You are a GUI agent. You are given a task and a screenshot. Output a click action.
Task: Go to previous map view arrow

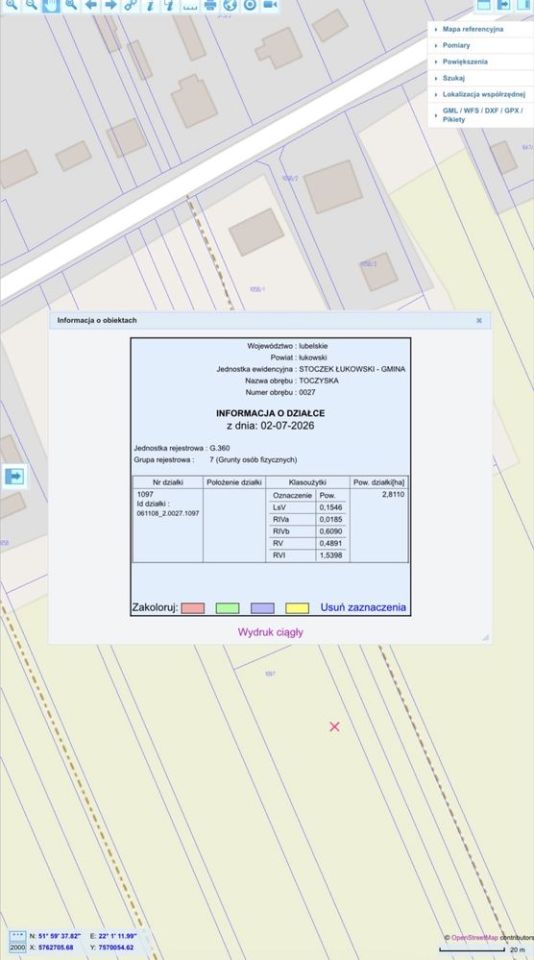click(x=91, y=6)
